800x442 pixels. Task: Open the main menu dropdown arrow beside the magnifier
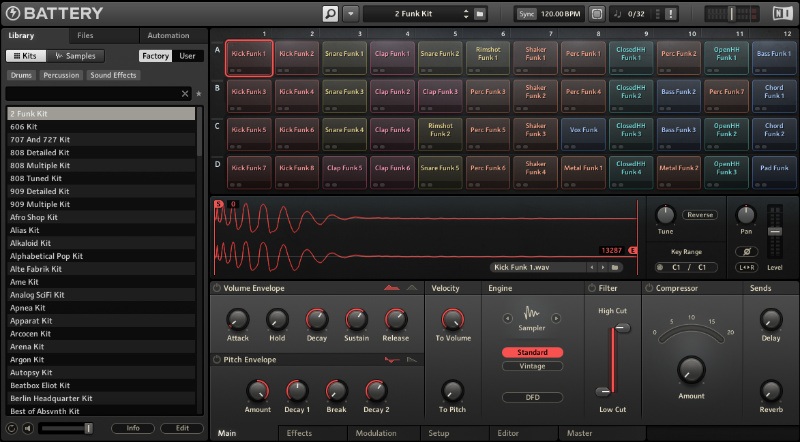(x=351, y=14)
